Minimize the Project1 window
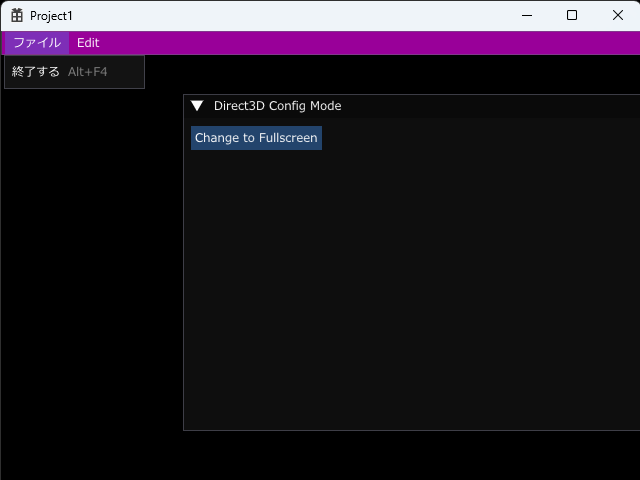This screenshot has width=640, height=480. [527, 16]
